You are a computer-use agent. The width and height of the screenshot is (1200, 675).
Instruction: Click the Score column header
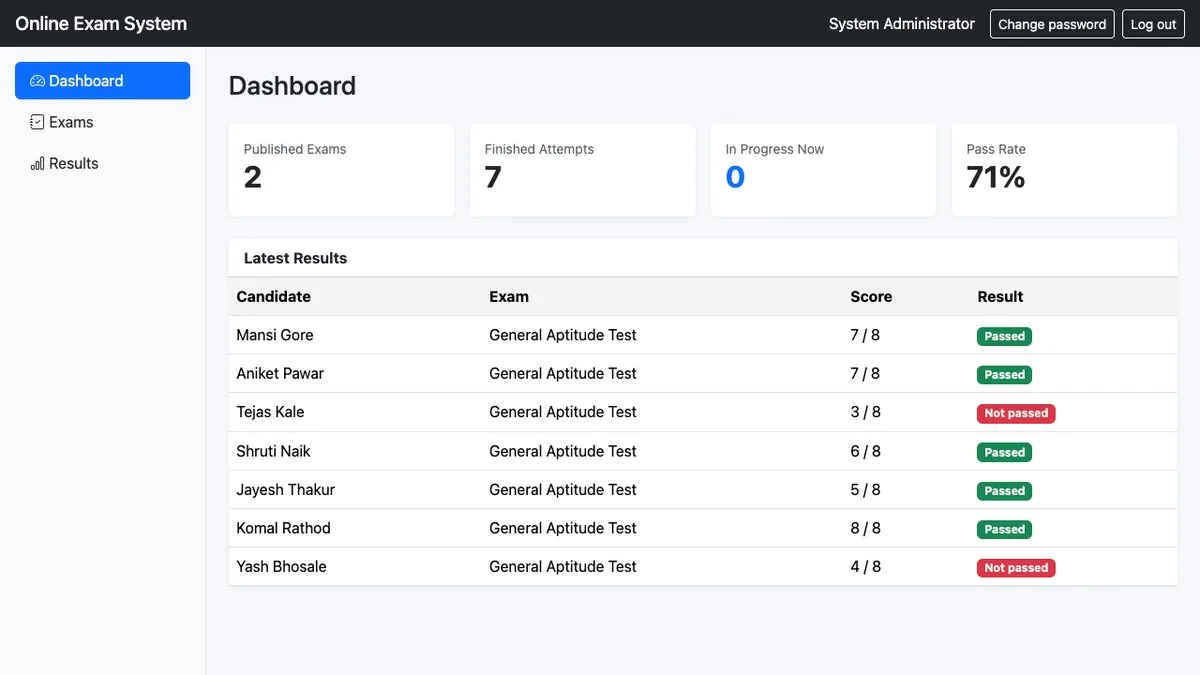click(871, 297)
